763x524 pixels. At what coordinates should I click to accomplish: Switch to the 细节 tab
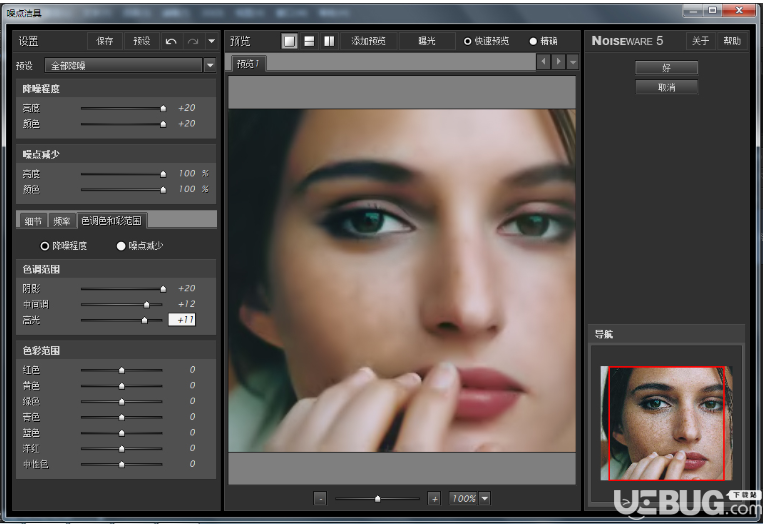click(x=33, y=221)
